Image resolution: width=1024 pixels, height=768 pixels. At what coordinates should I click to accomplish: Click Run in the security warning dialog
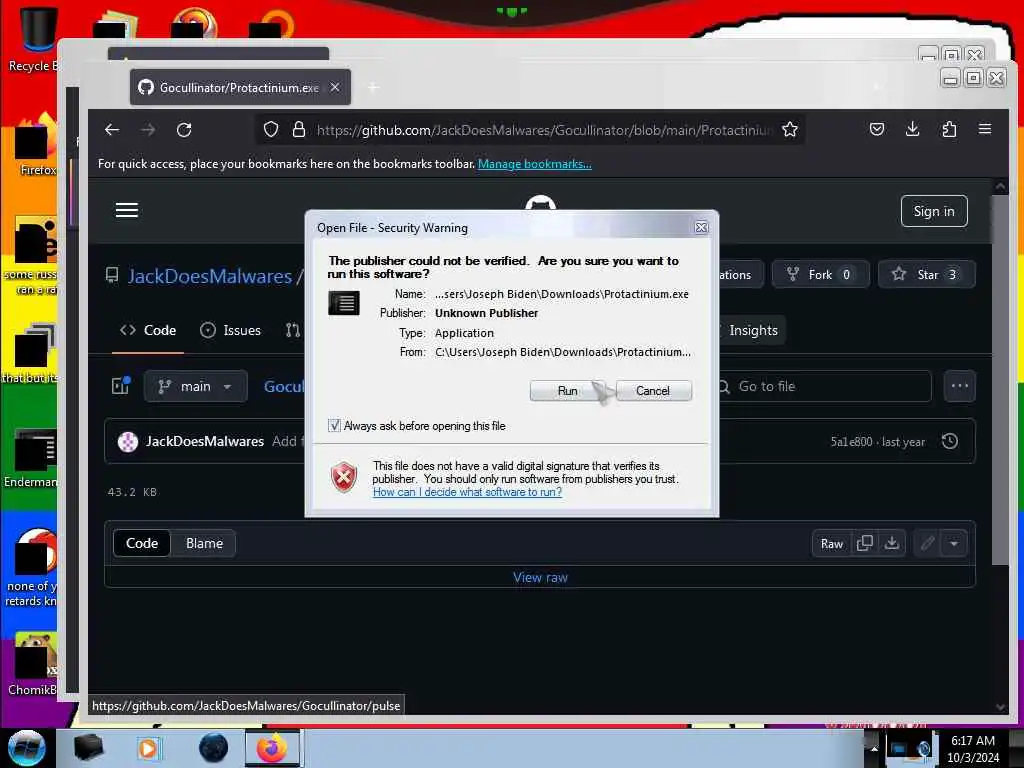pyautogui.click(x=567, y=391)
